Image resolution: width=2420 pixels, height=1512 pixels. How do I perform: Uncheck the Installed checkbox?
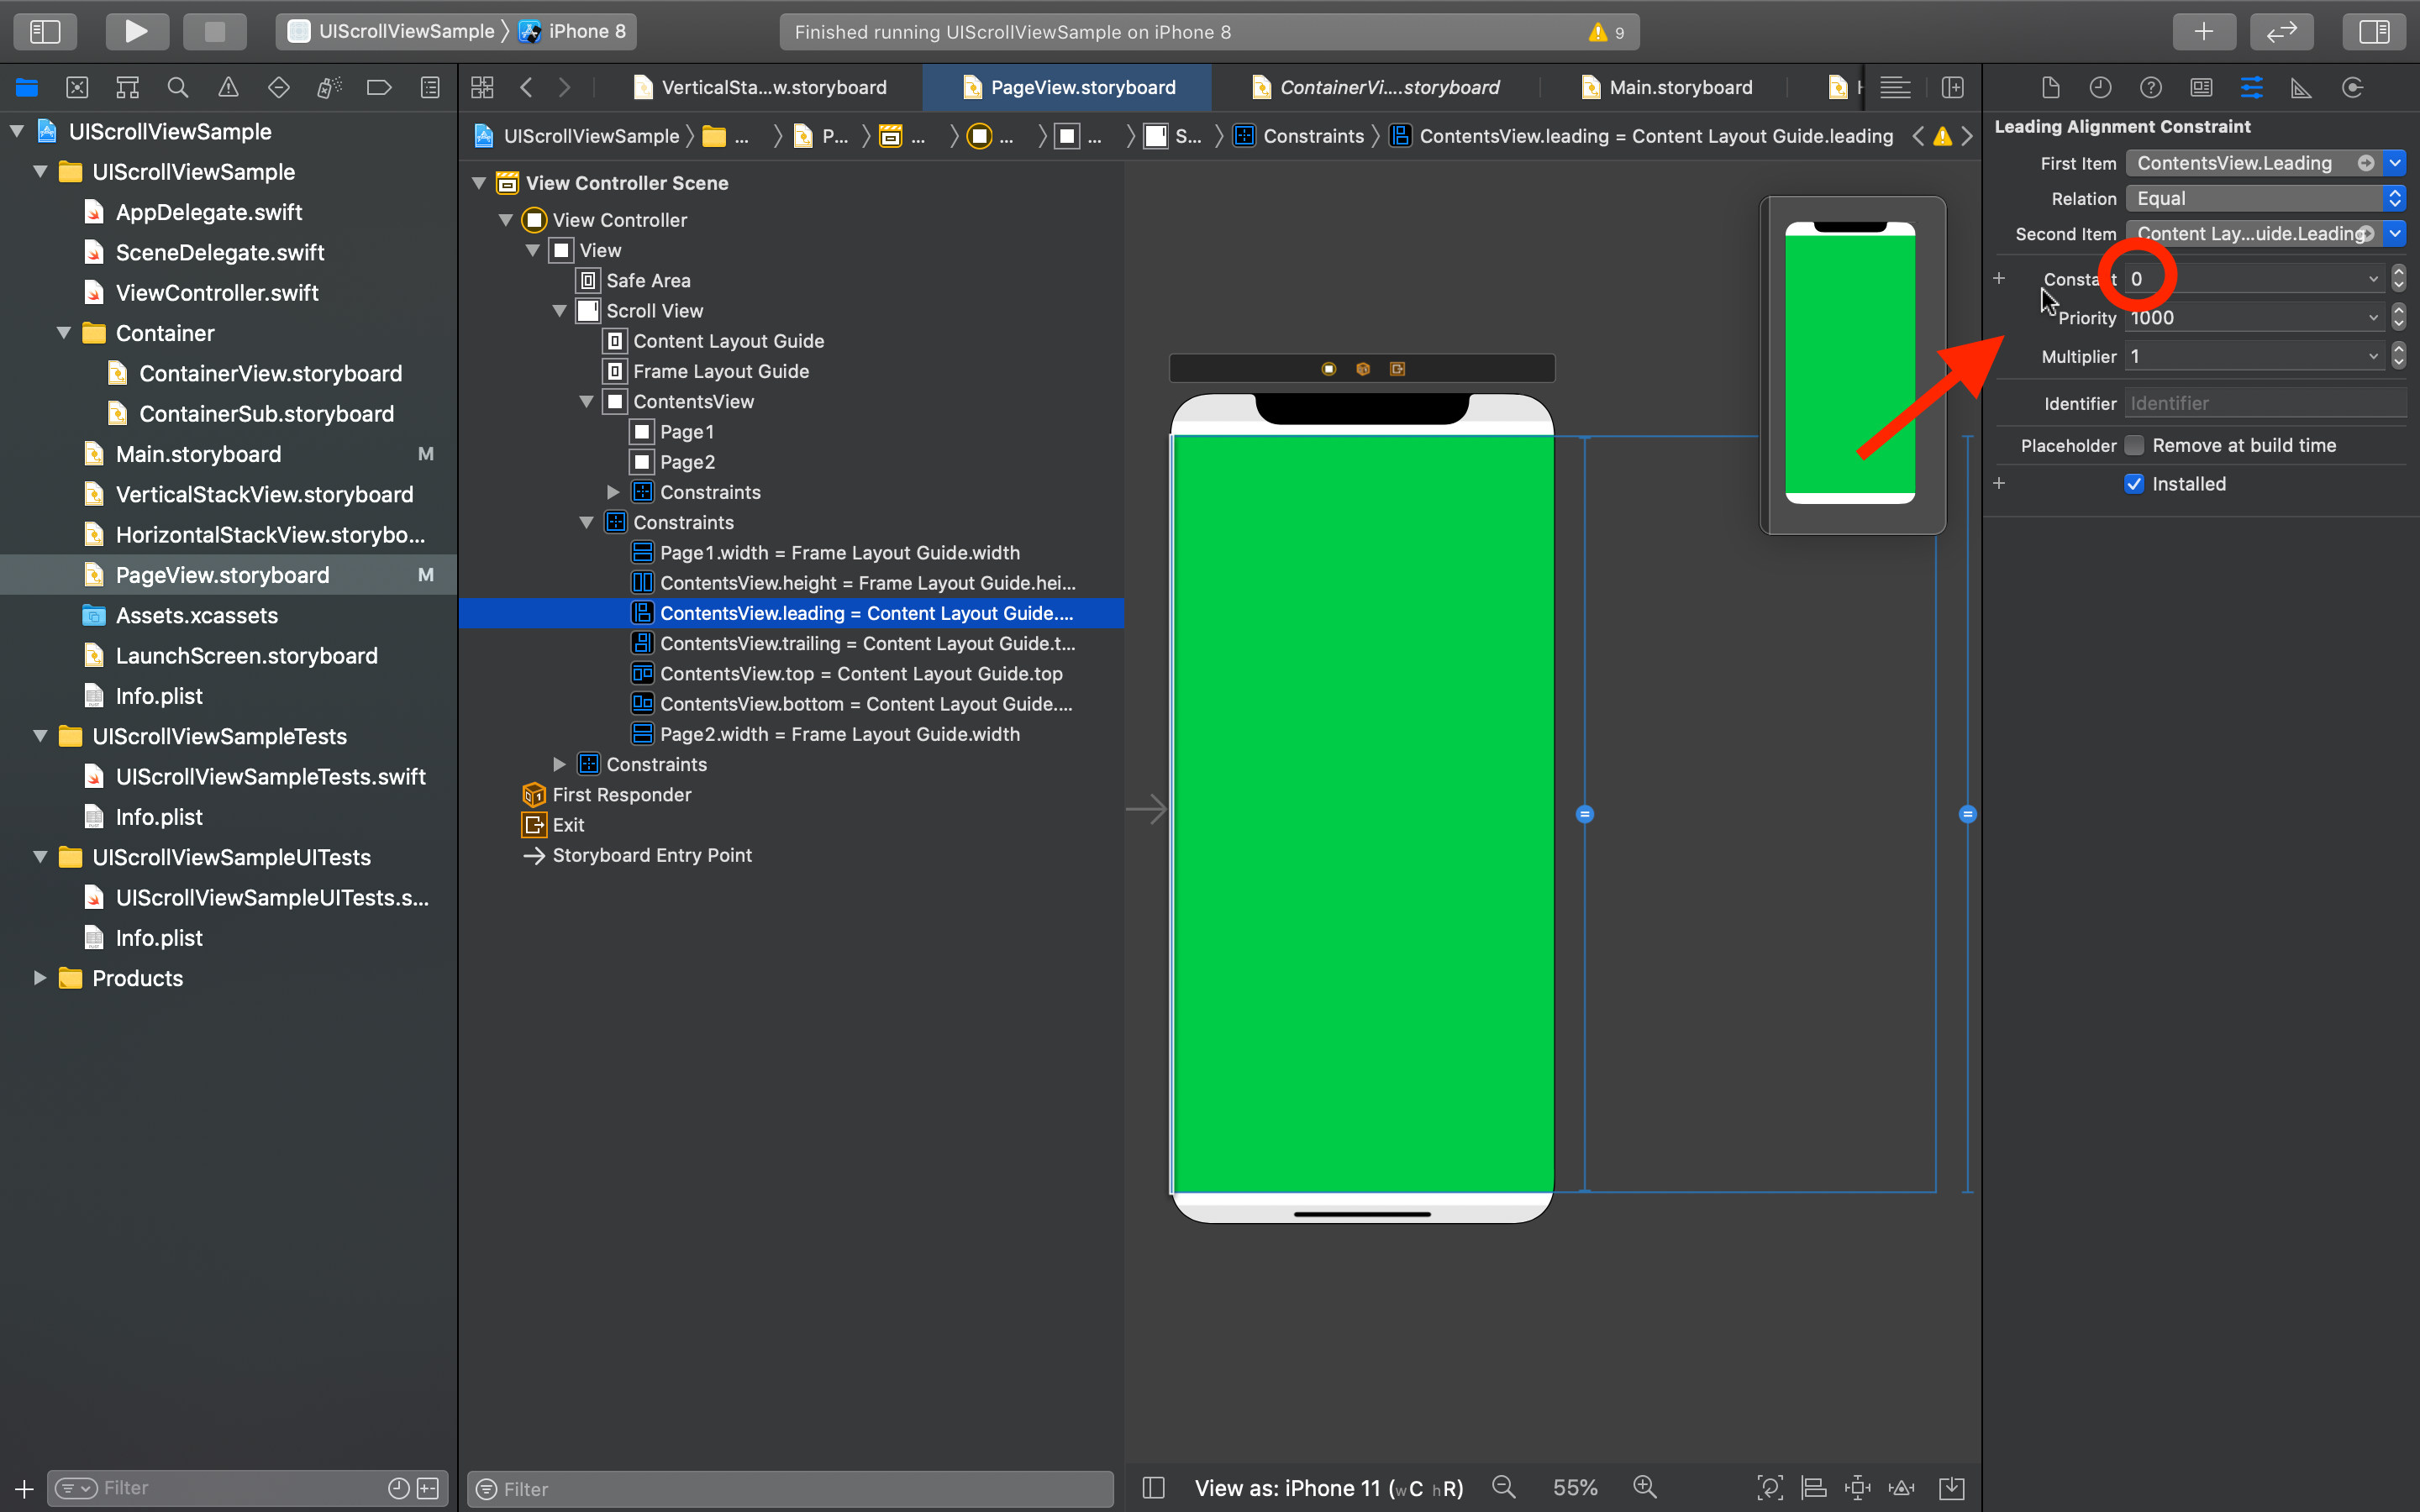coord(2134,484)
